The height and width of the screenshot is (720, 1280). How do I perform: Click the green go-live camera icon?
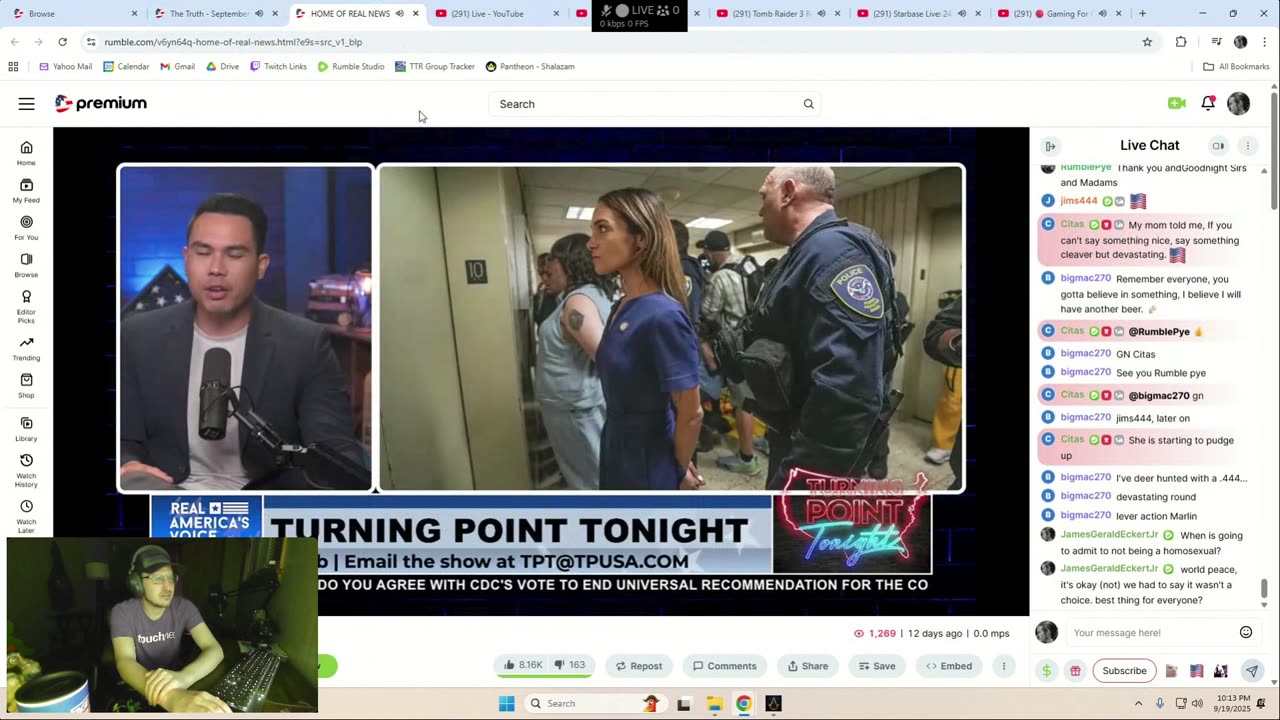pyautogui.click(x=1176, y=103)
